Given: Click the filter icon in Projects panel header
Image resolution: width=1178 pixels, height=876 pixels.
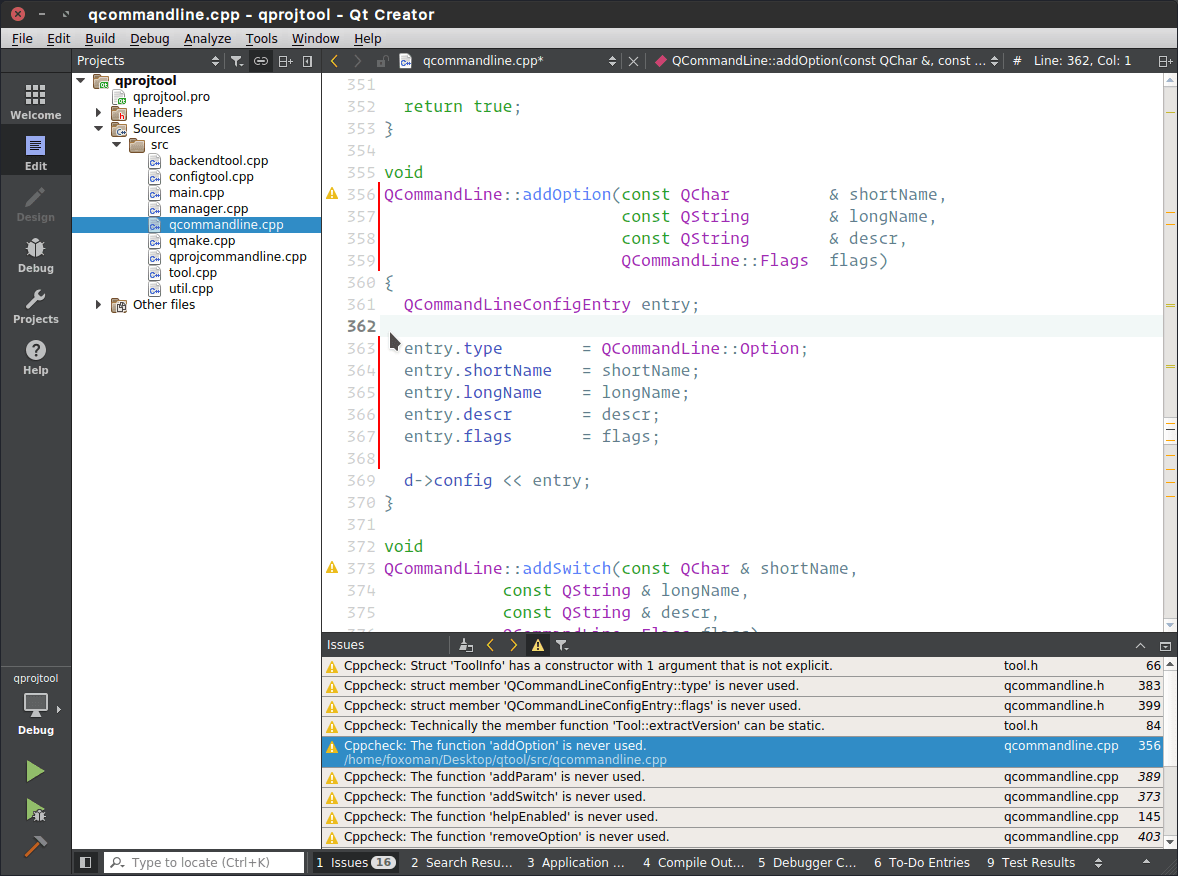Looking at the screenshot, I should [x=237, y=60].
